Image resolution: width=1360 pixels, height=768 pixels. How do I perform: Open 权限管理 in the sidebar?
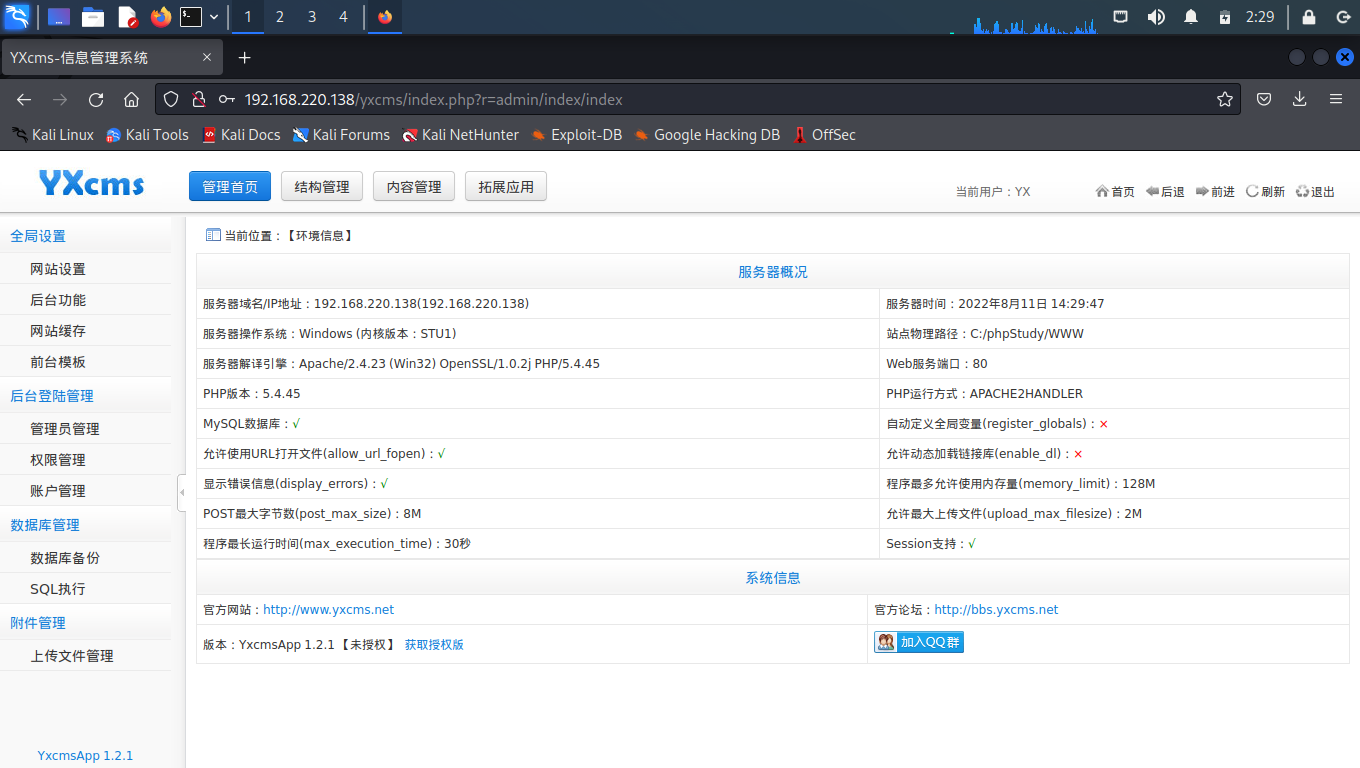coord(85,460)
